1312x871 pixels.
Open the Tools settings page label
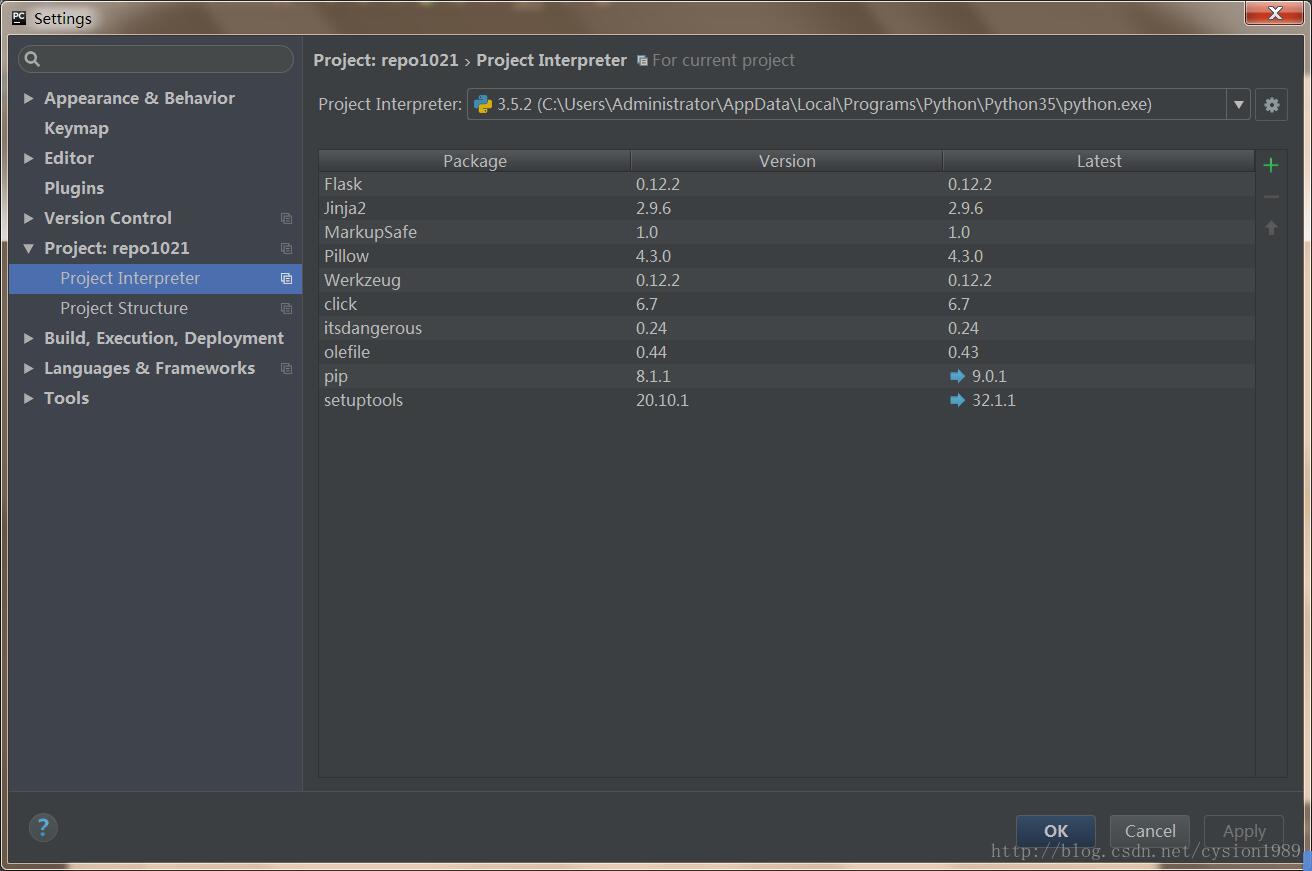tap(66, 398)
